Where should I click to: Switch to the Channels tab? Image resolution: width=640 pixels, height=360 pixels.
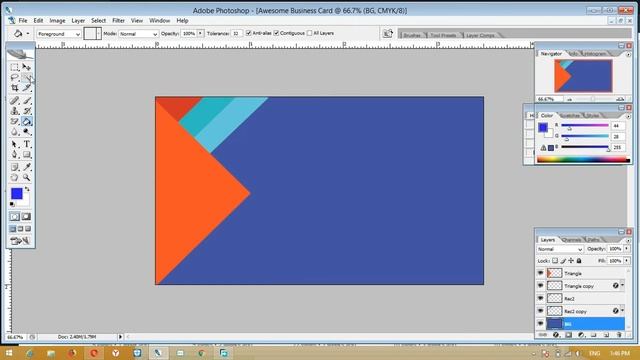[x=571, y=240]
